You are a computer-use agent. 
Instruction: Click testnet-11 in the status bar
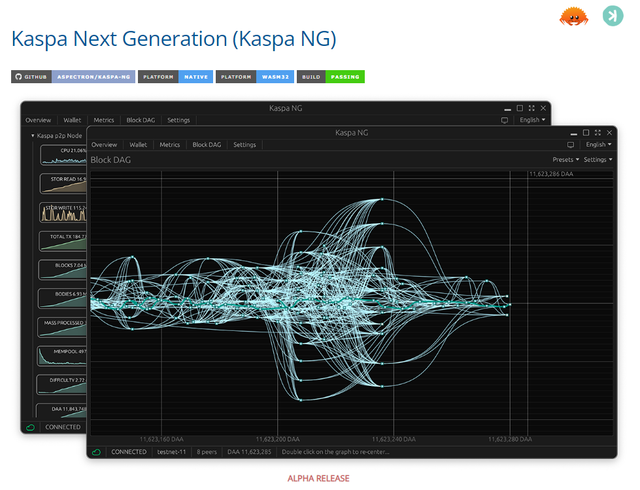pyautogui.click(x=171, y=452)
